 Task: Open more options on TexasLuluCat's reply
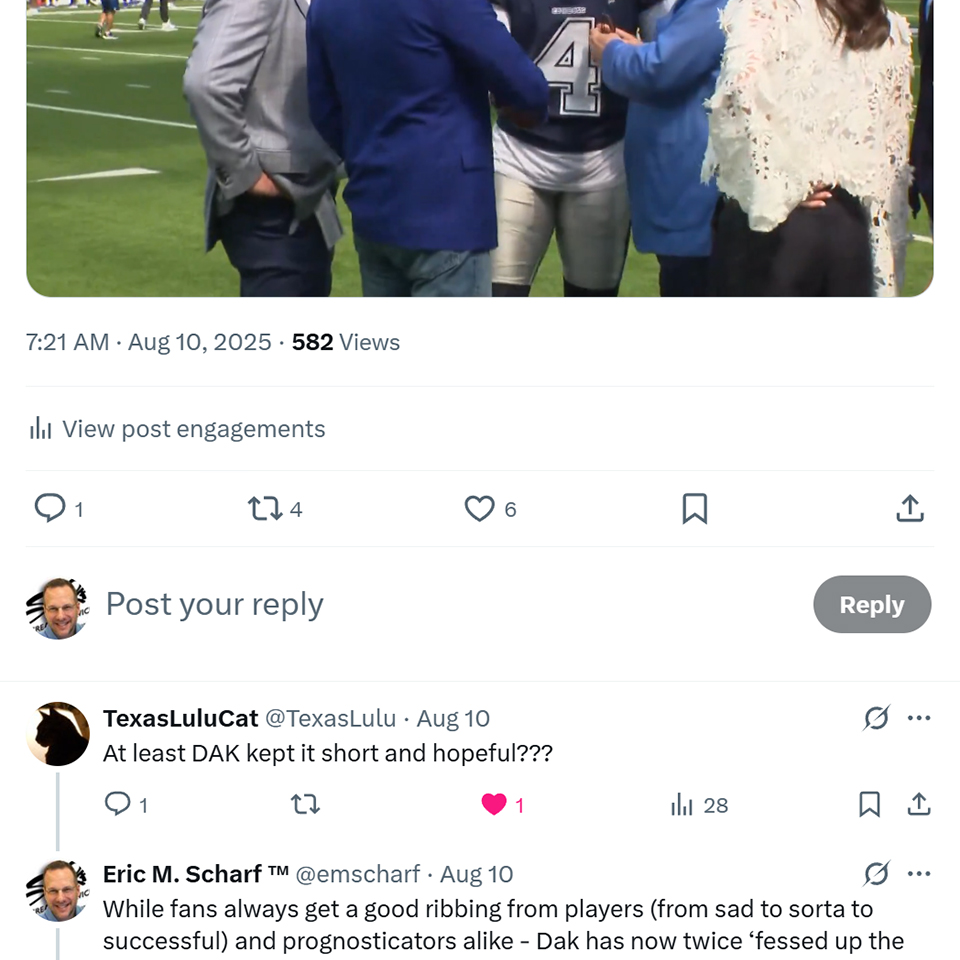click(919, 718)
